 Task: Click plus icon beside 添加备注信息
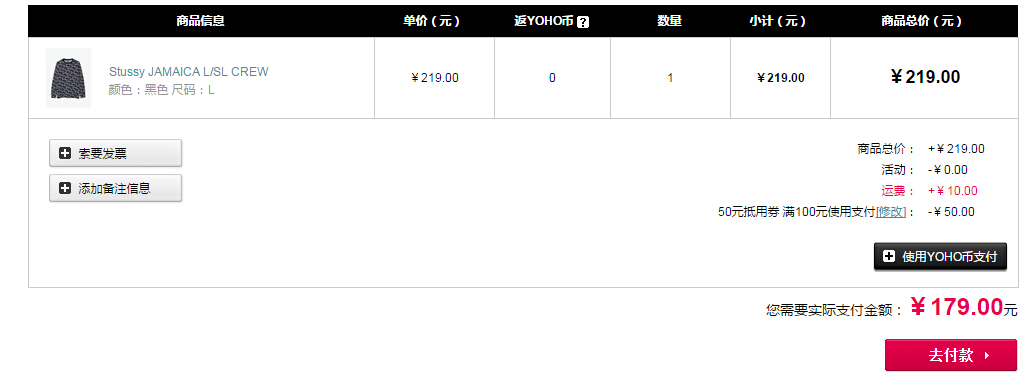point(64,188)
